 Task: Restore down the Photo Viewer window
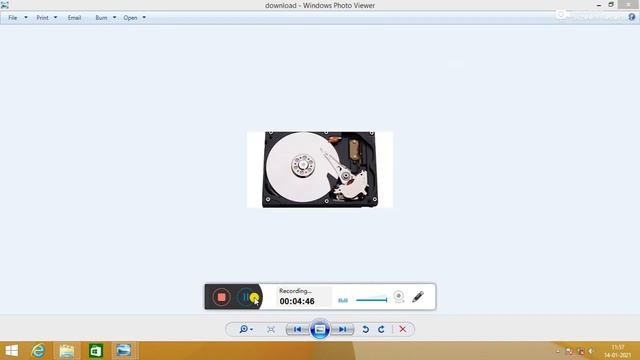pyautogui.click(x=611, y=4)
